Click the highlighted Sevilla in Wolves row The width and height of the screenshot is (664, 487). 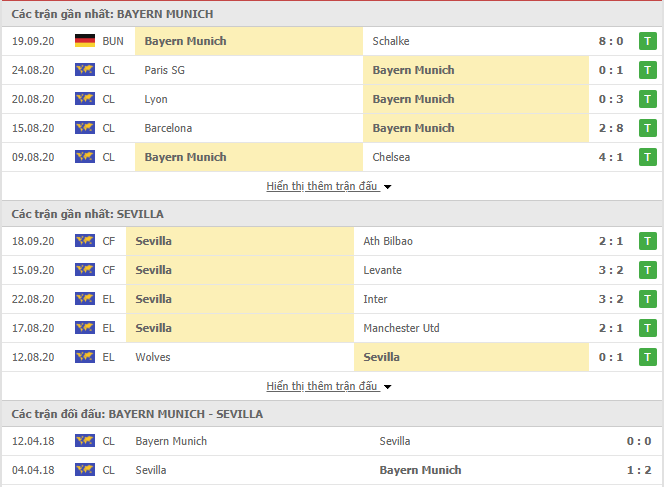coord(381,357)
